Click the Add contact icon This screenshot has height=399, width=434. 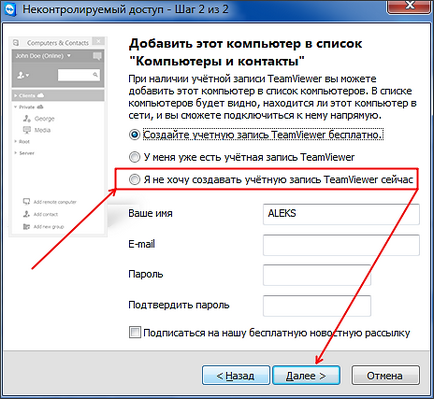[26, 214]
